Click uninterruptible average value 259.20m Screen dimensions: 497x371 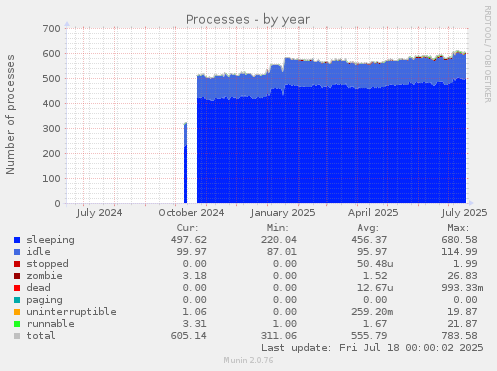(372, 312)
